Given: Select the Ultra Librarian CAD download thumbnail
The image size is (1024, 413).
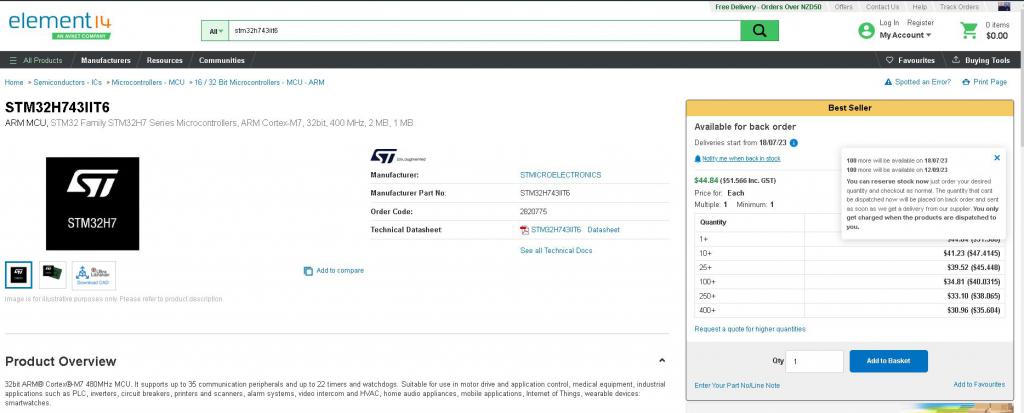Looking at the screenshot, I should point(94,275).
